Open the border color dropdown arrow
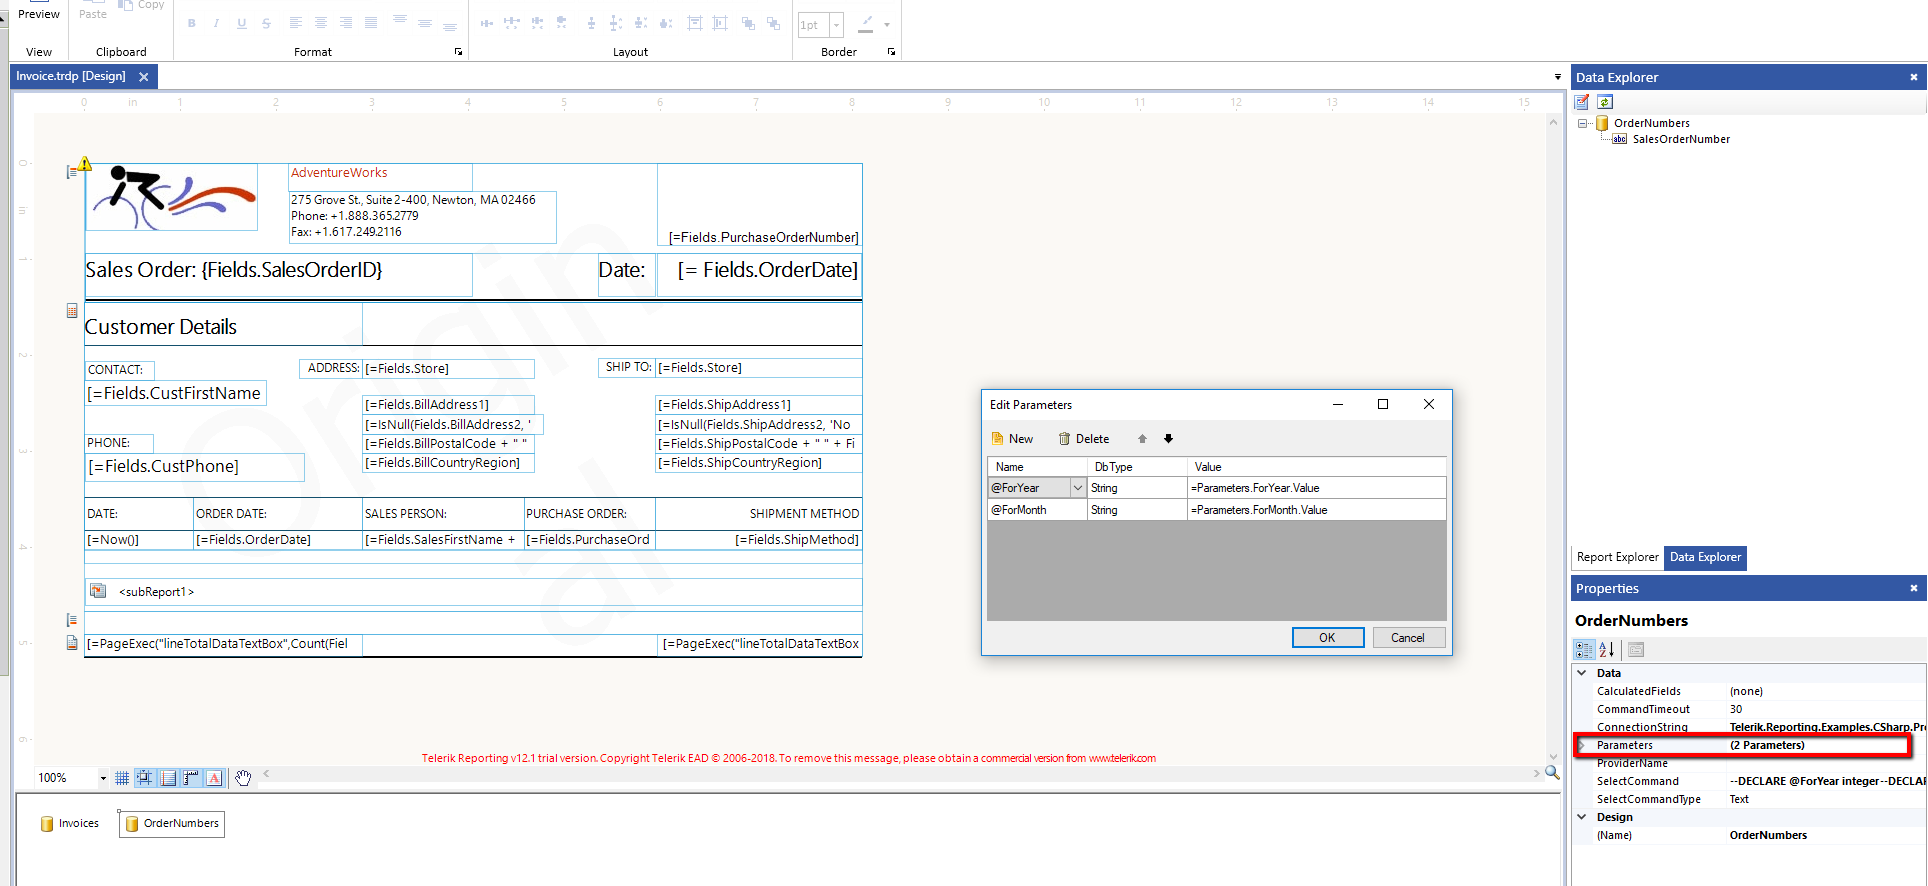This screenshot has width=1928, height=886. [887, 25]
